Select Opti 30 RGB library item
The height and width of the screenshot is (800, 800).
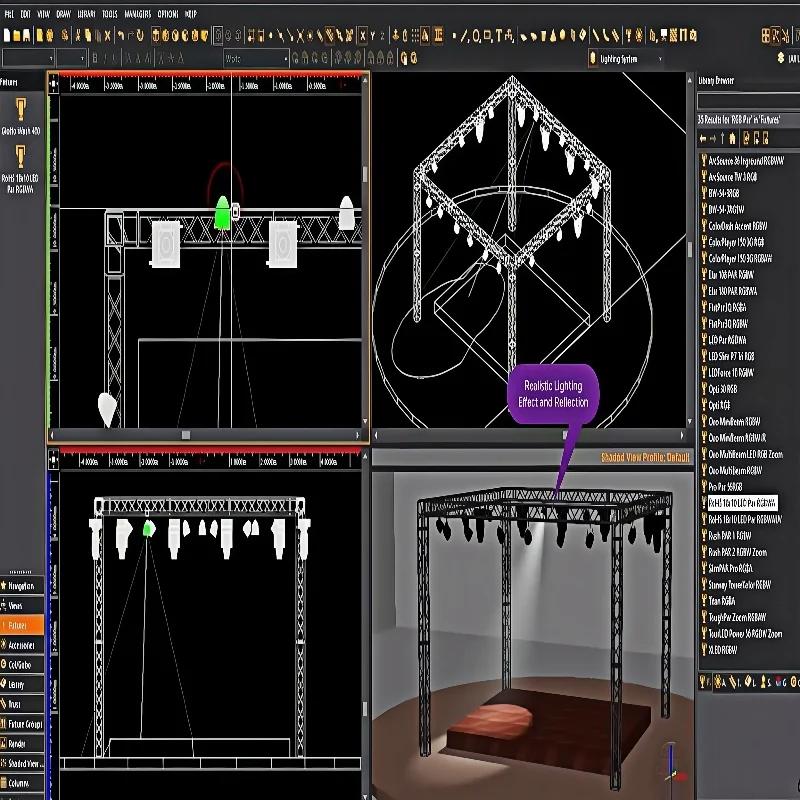point(719,389)
